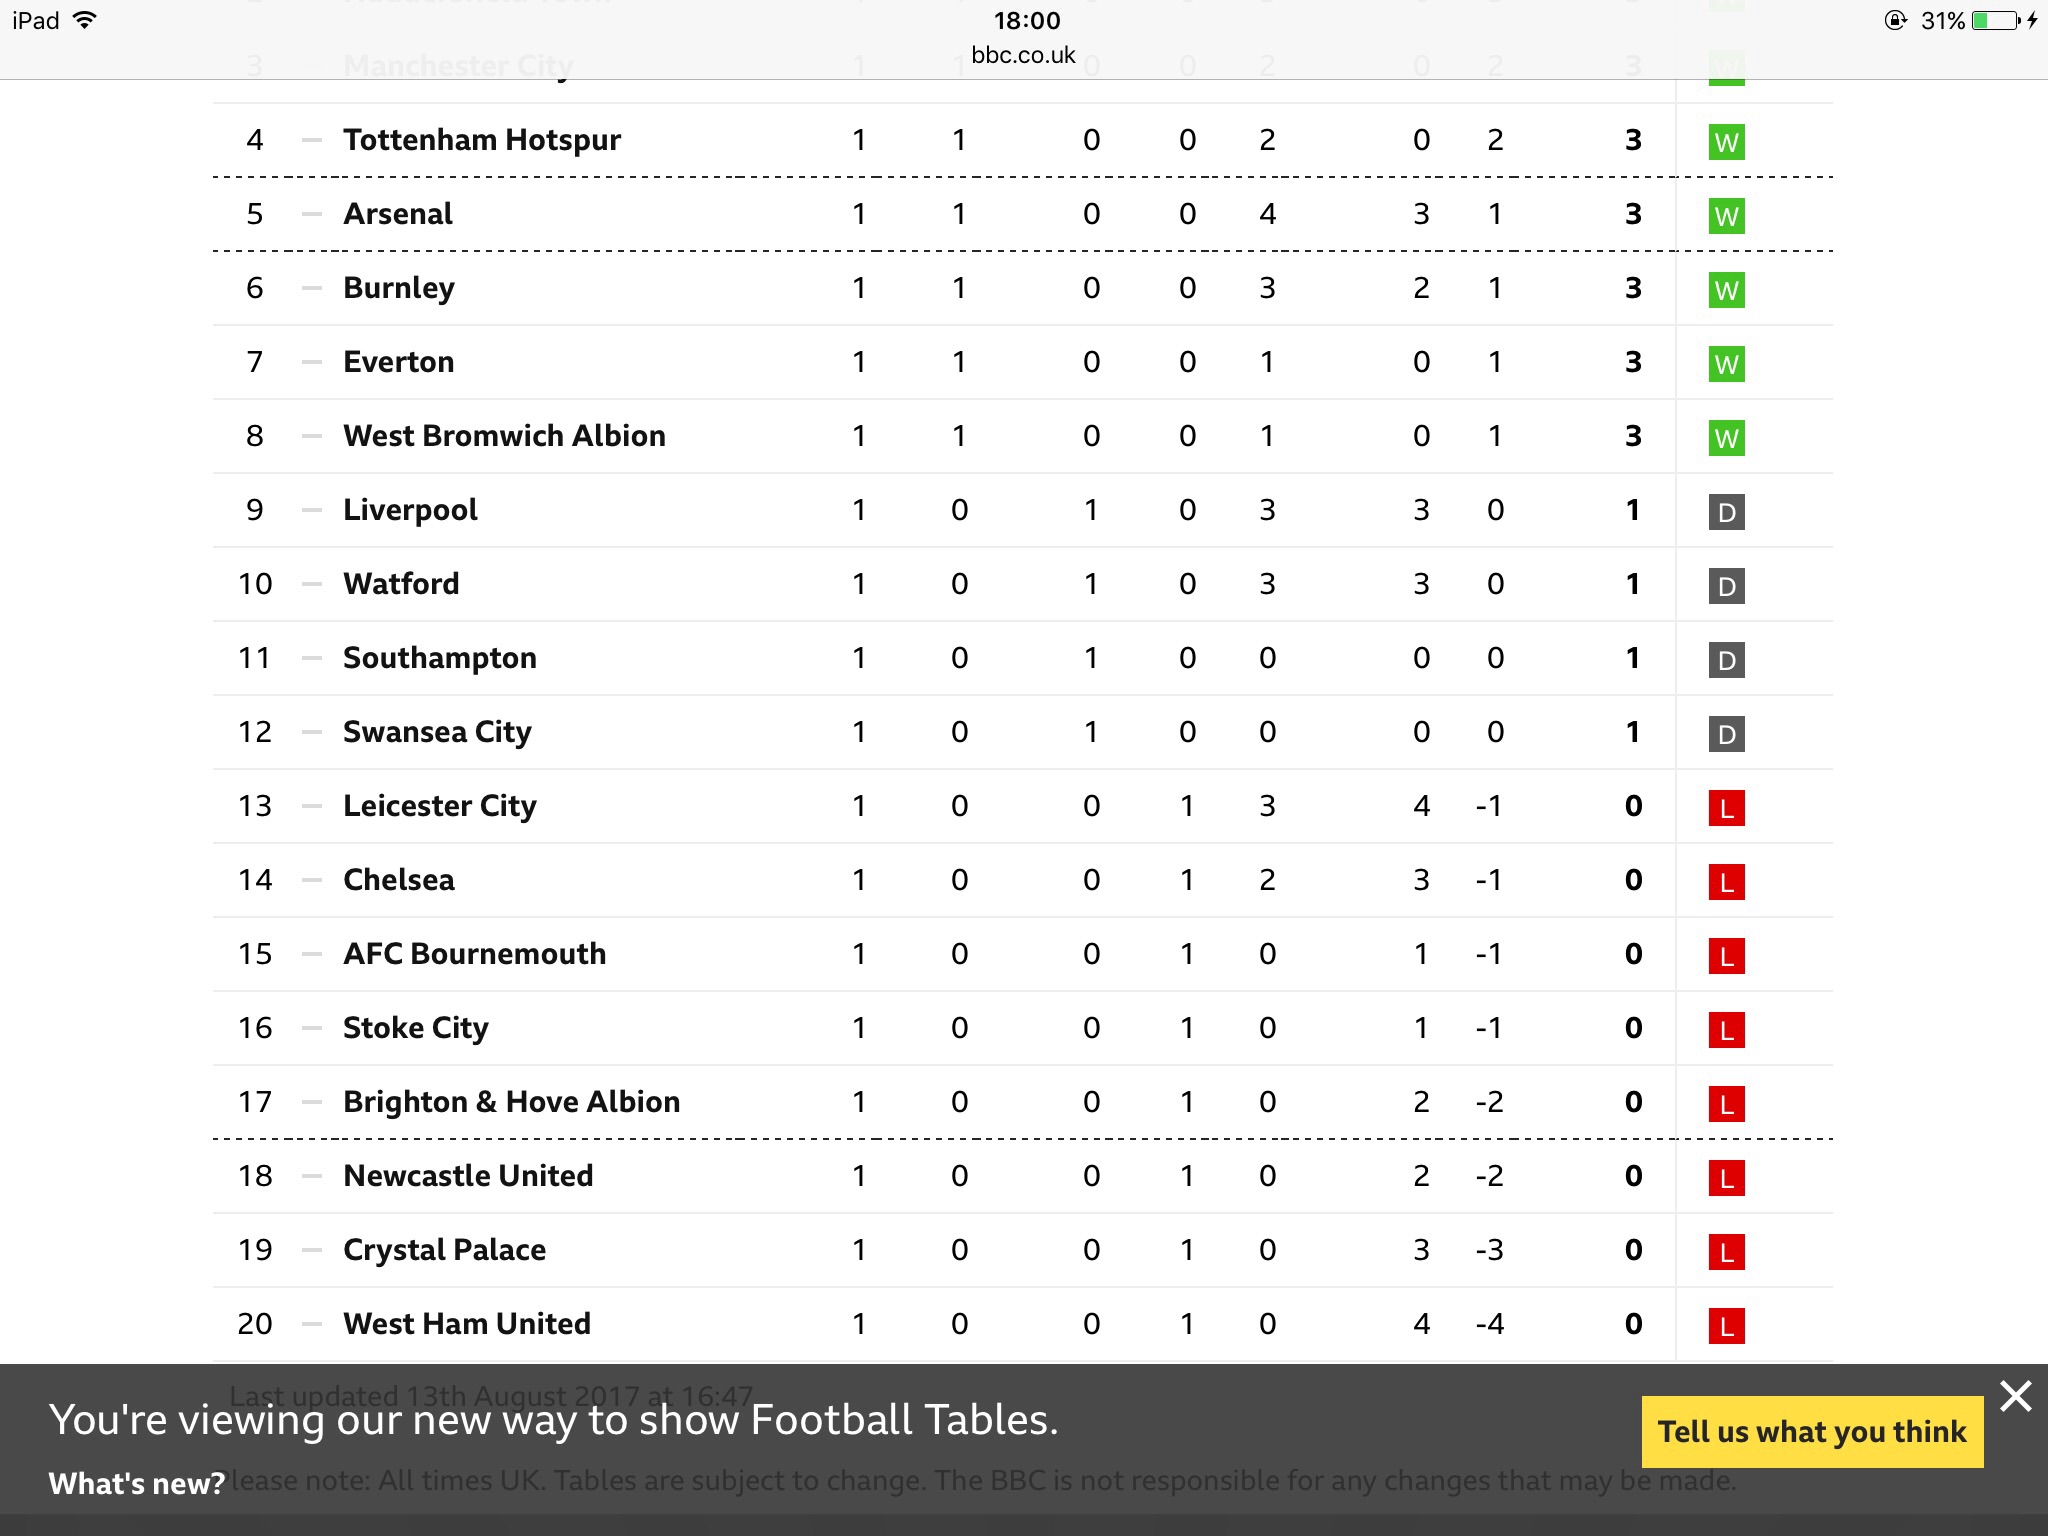
Task: Close the Football Tables feedback banner
Action: coord(2015,1395)
